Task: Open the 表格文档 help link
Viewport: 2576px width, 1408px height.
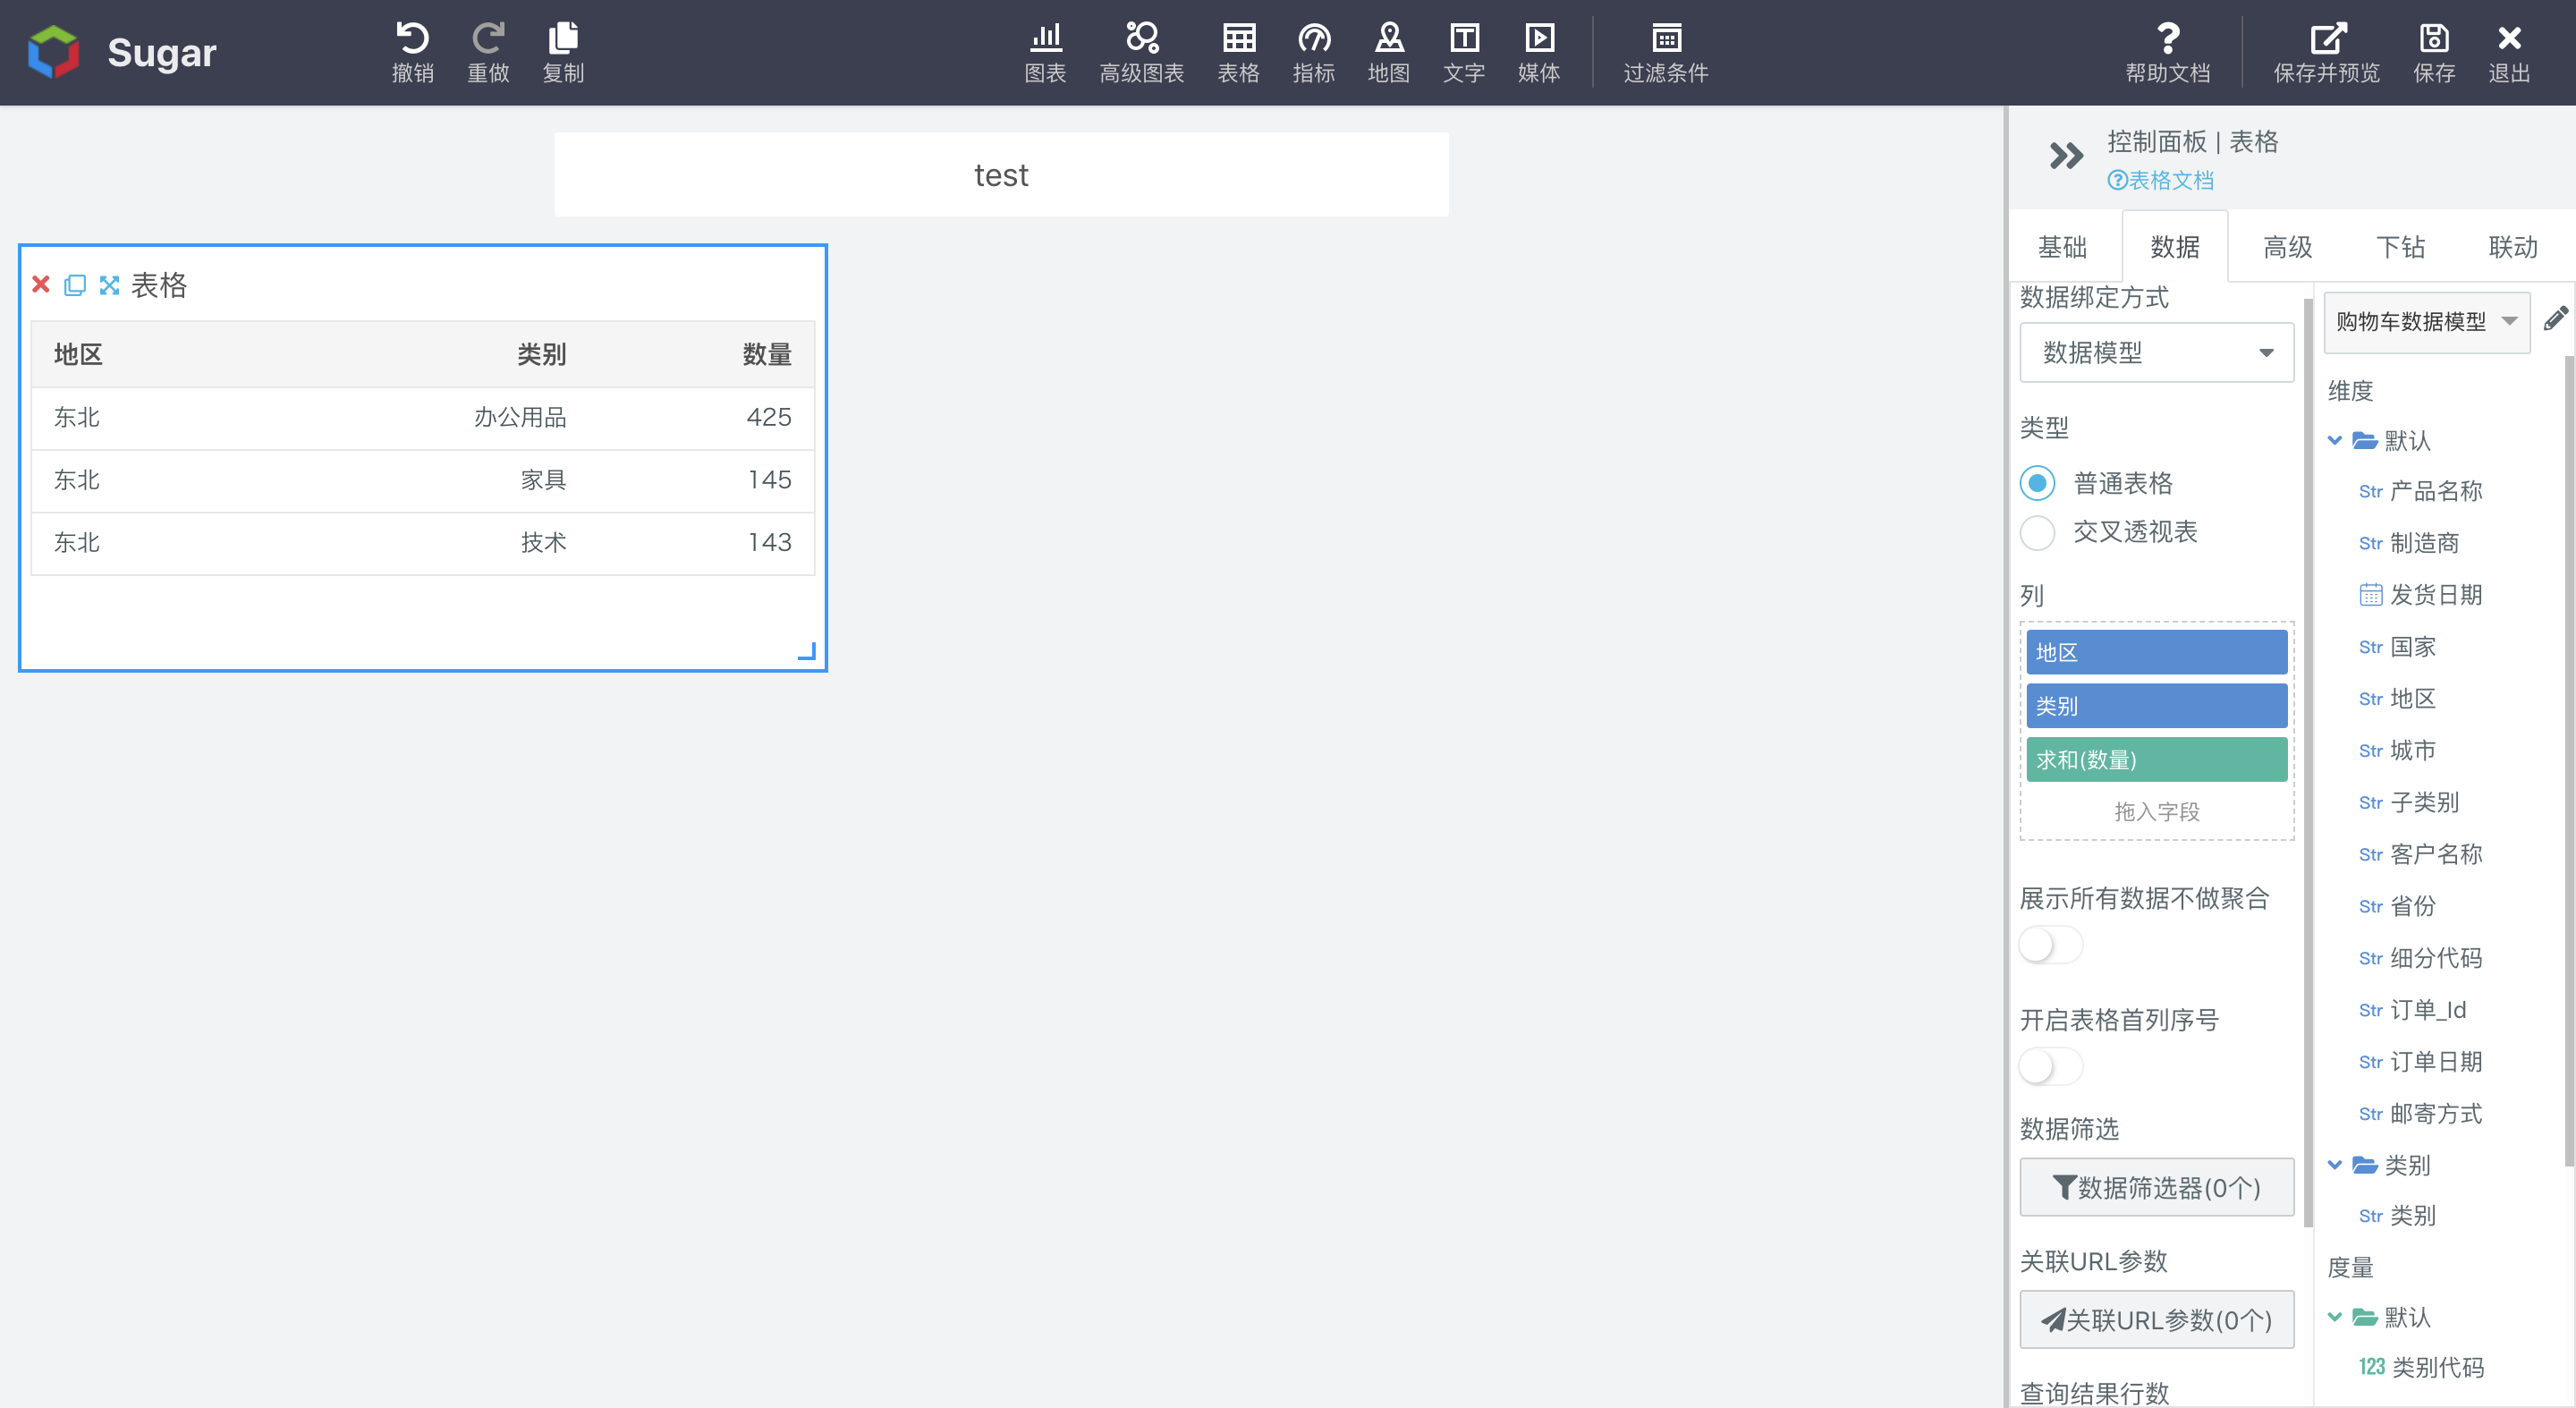Action: pos(2160,180)
